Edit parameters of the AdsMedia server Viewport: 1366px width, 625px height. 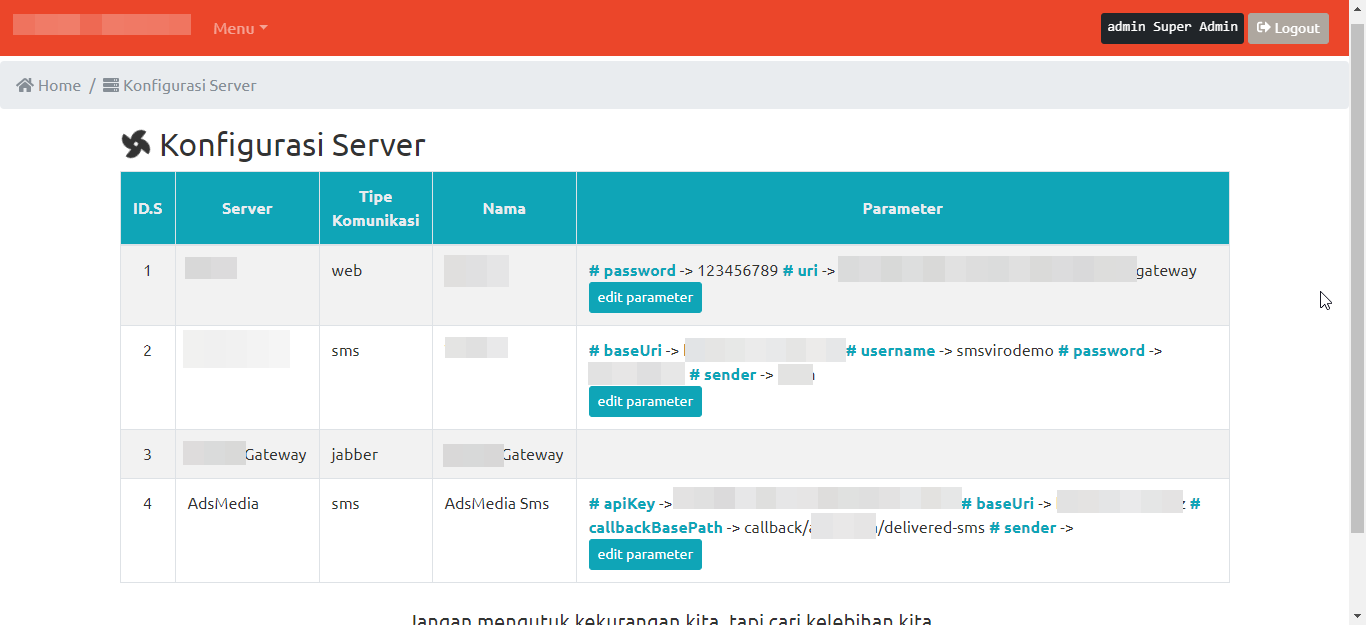(645, 554)
